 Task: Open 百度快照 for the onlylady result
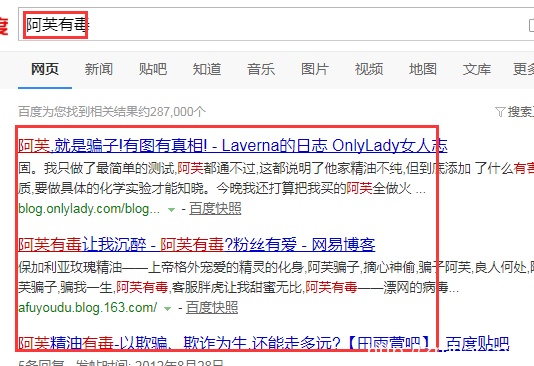[x=215, y=208]
